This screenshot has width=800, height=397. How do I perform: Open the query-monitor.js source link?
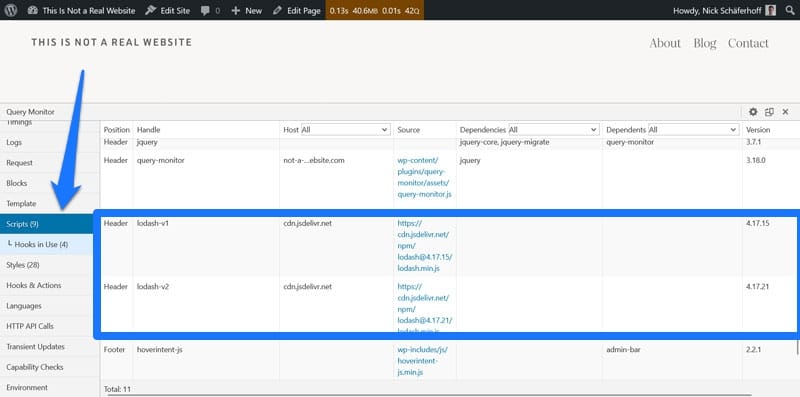pos(424,177)
